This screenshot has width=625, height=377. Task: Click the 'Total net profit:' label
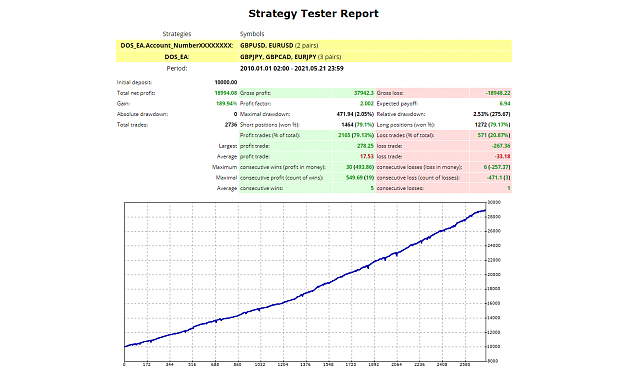(136, 93)
